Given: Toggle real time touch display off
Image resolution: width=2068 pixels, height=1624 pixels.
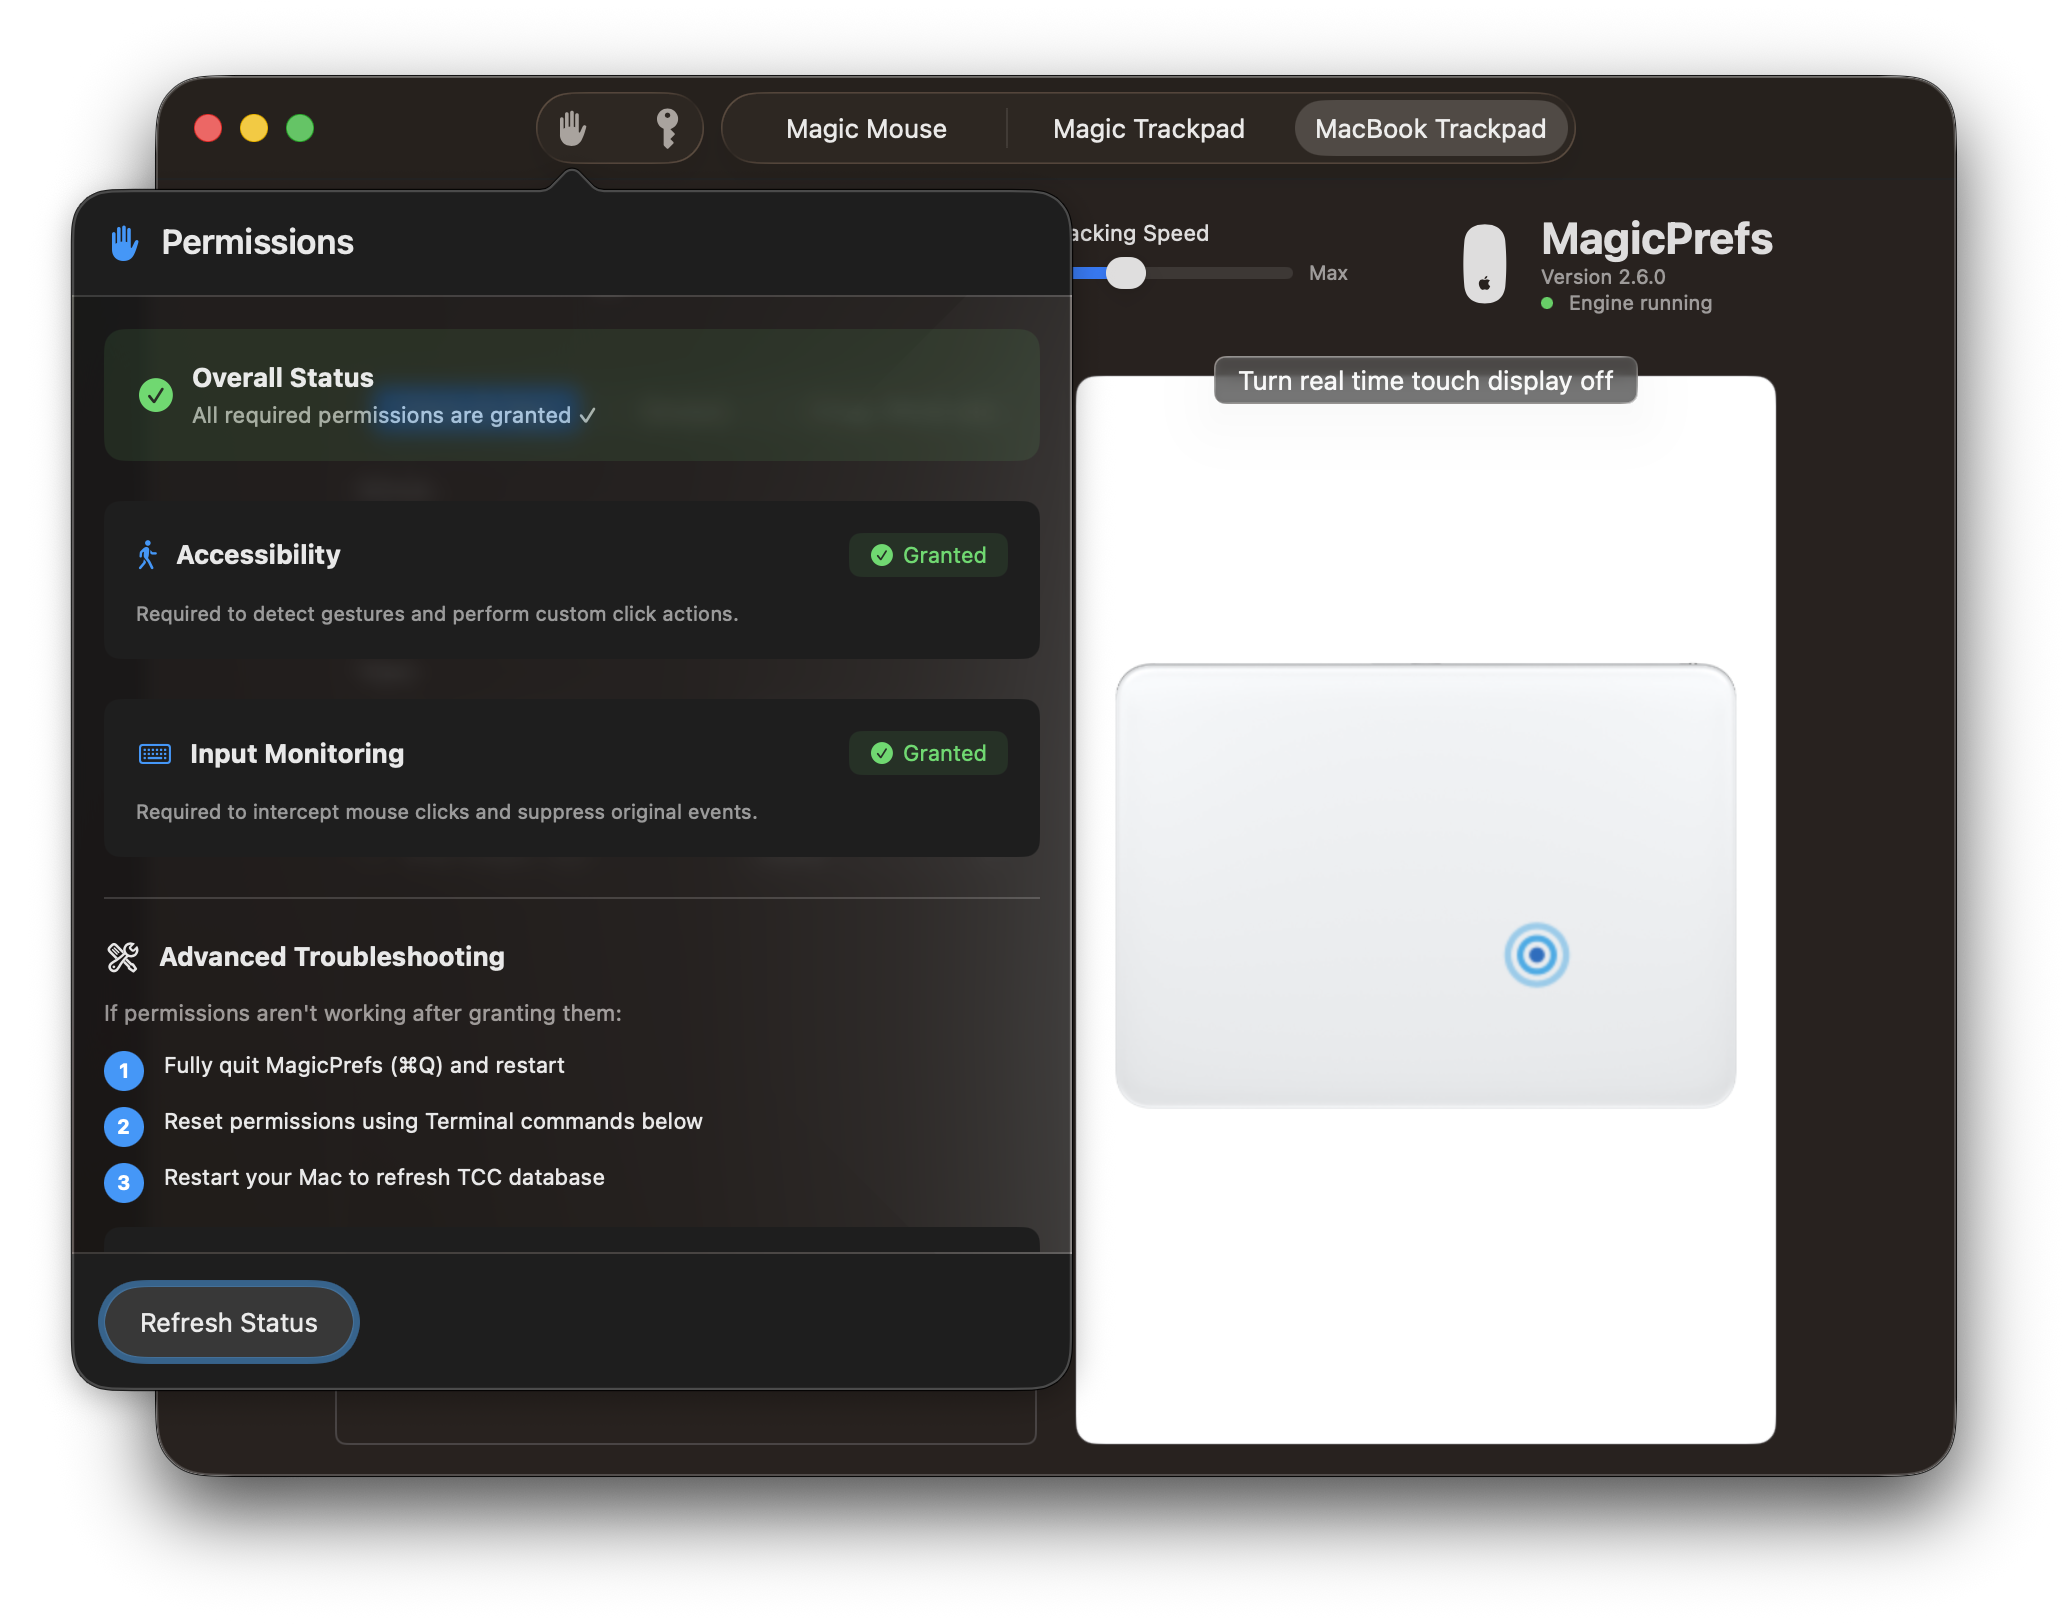Looking at the screenshot, I should (x=1424, y=380).
